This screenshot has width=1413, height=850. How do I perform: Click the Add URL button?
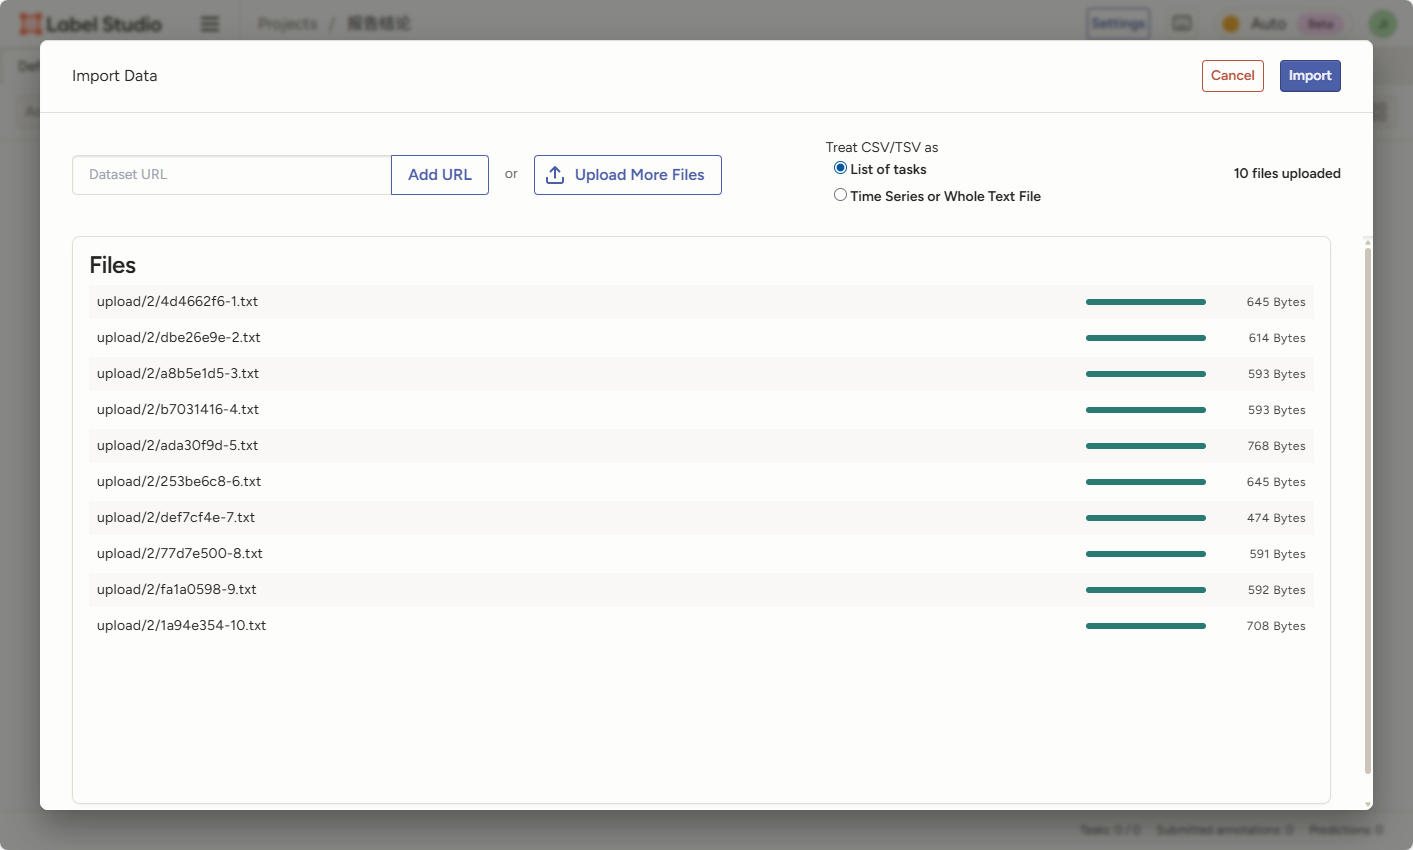[x=440, y=175]
